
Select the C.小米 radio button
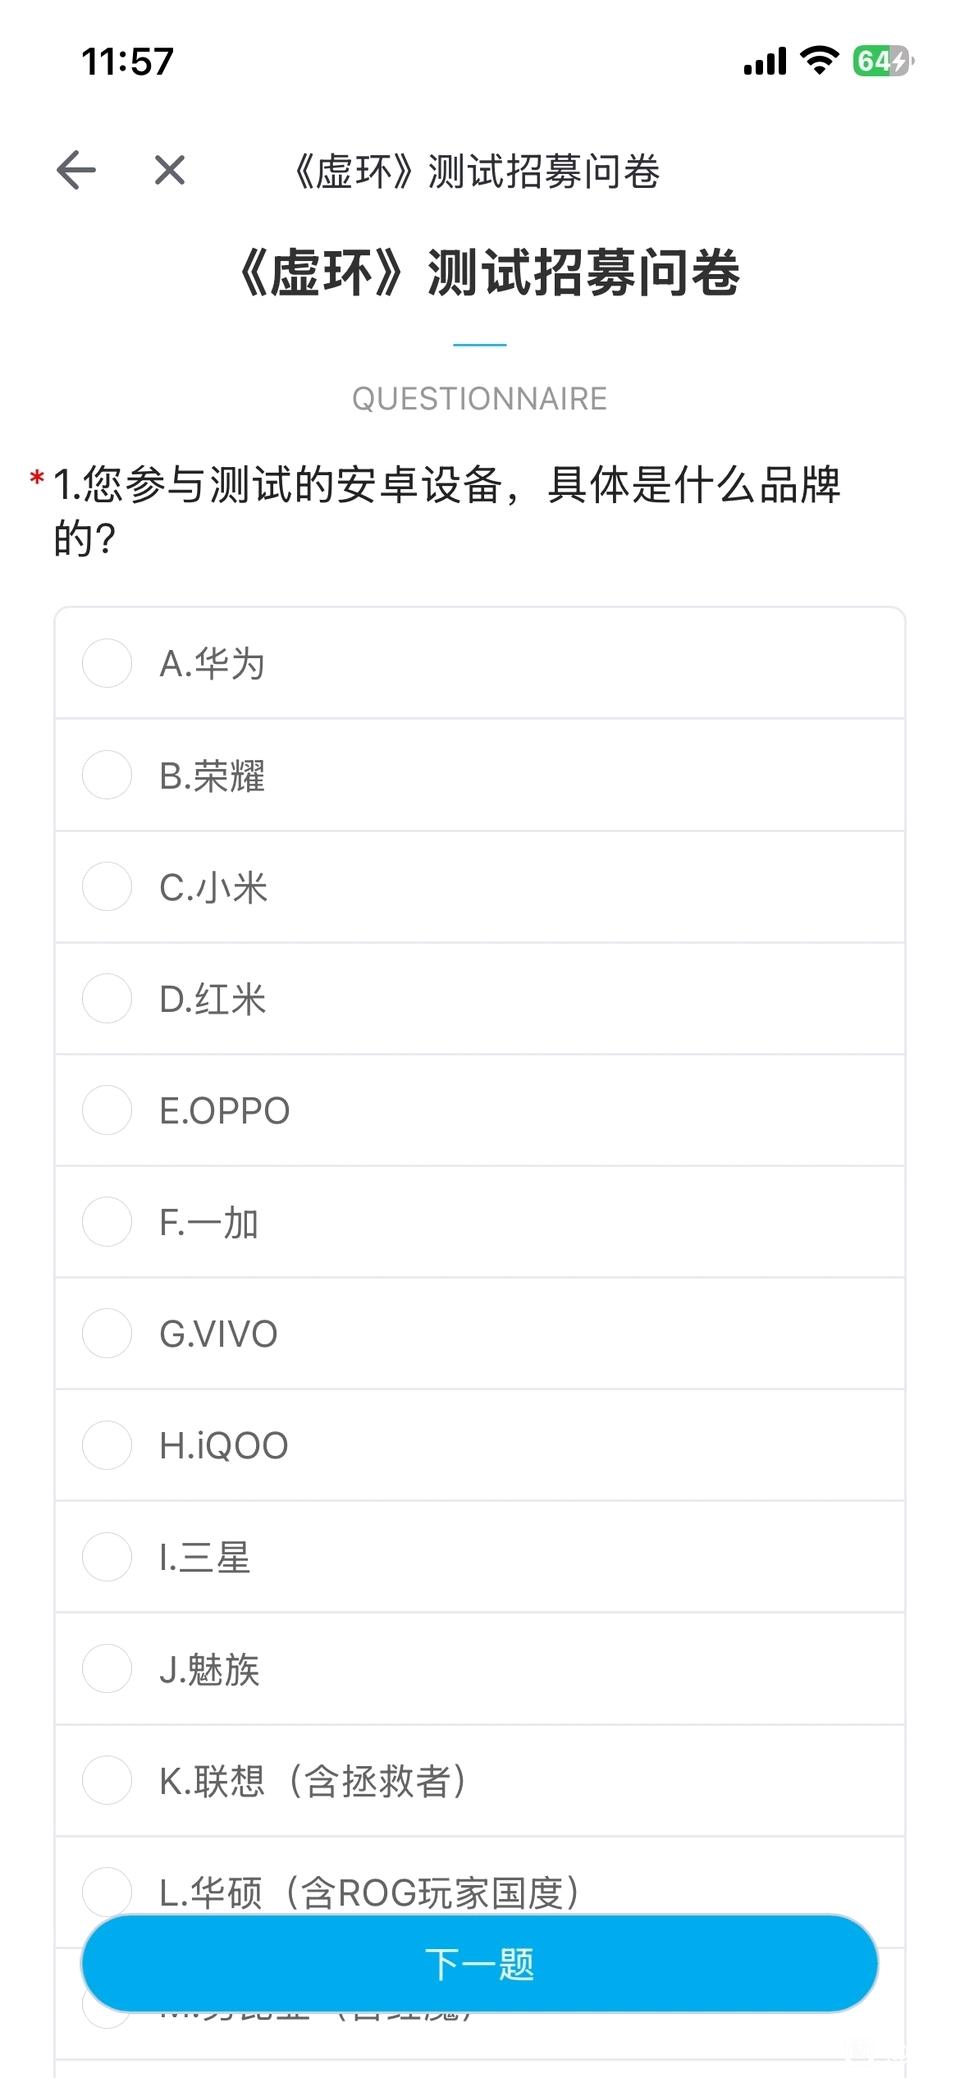[107, 887]
